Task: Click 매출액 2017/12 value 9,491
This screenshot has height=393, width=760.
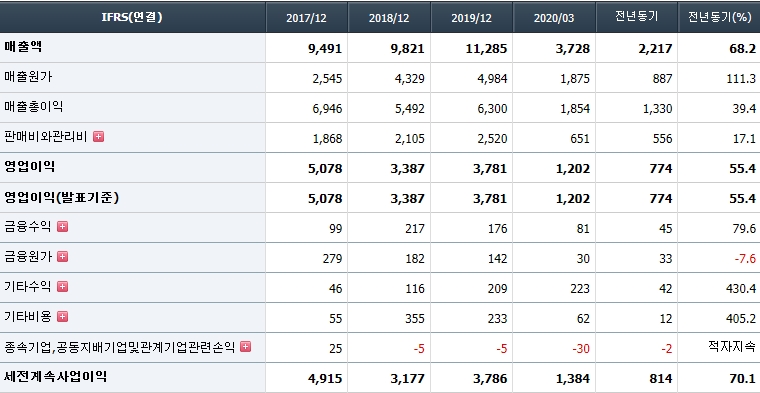Action: click(325, 48)
